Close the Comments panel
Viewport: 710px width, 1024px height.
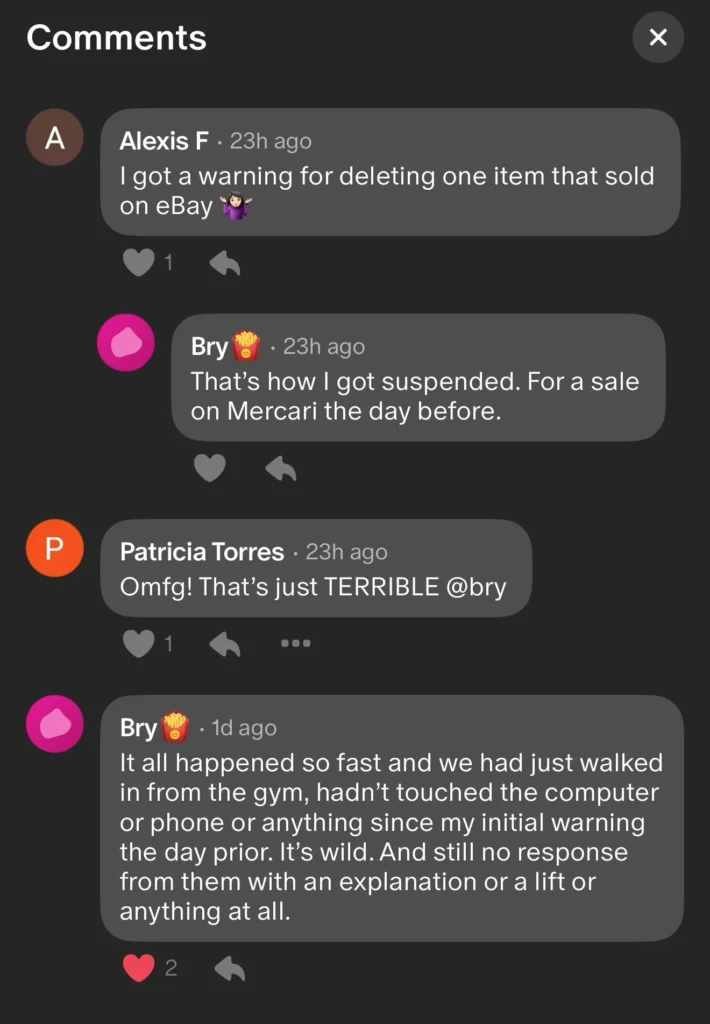point(657,38)
